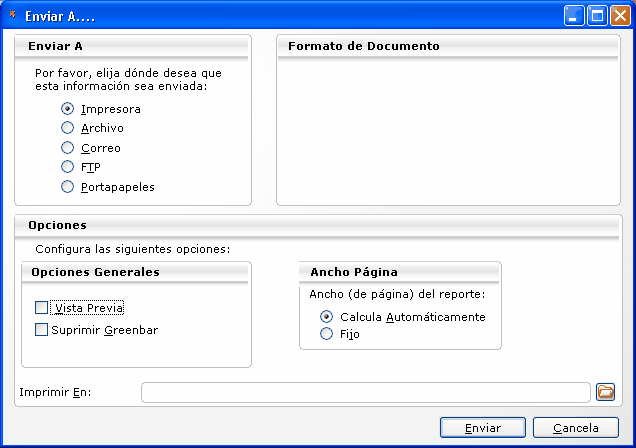Click the browse folder icon beside Imprimir En

tap(605, 391)
